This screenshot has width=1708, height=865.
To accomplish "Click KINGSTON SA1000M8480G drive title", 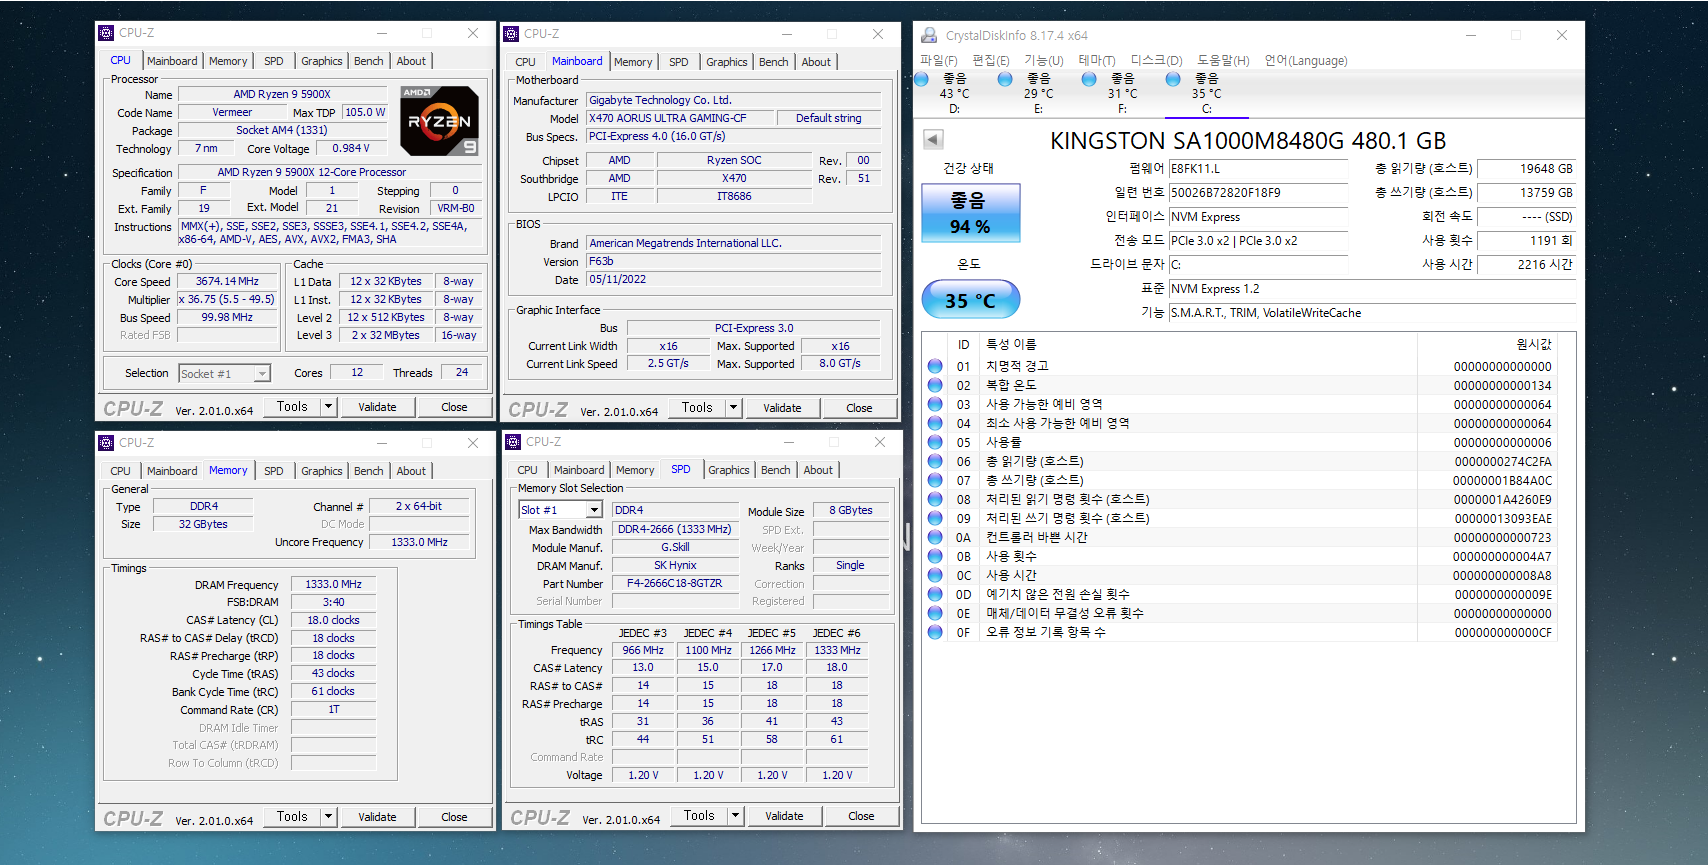I will pyautogui.click(x=1248, y=141).
